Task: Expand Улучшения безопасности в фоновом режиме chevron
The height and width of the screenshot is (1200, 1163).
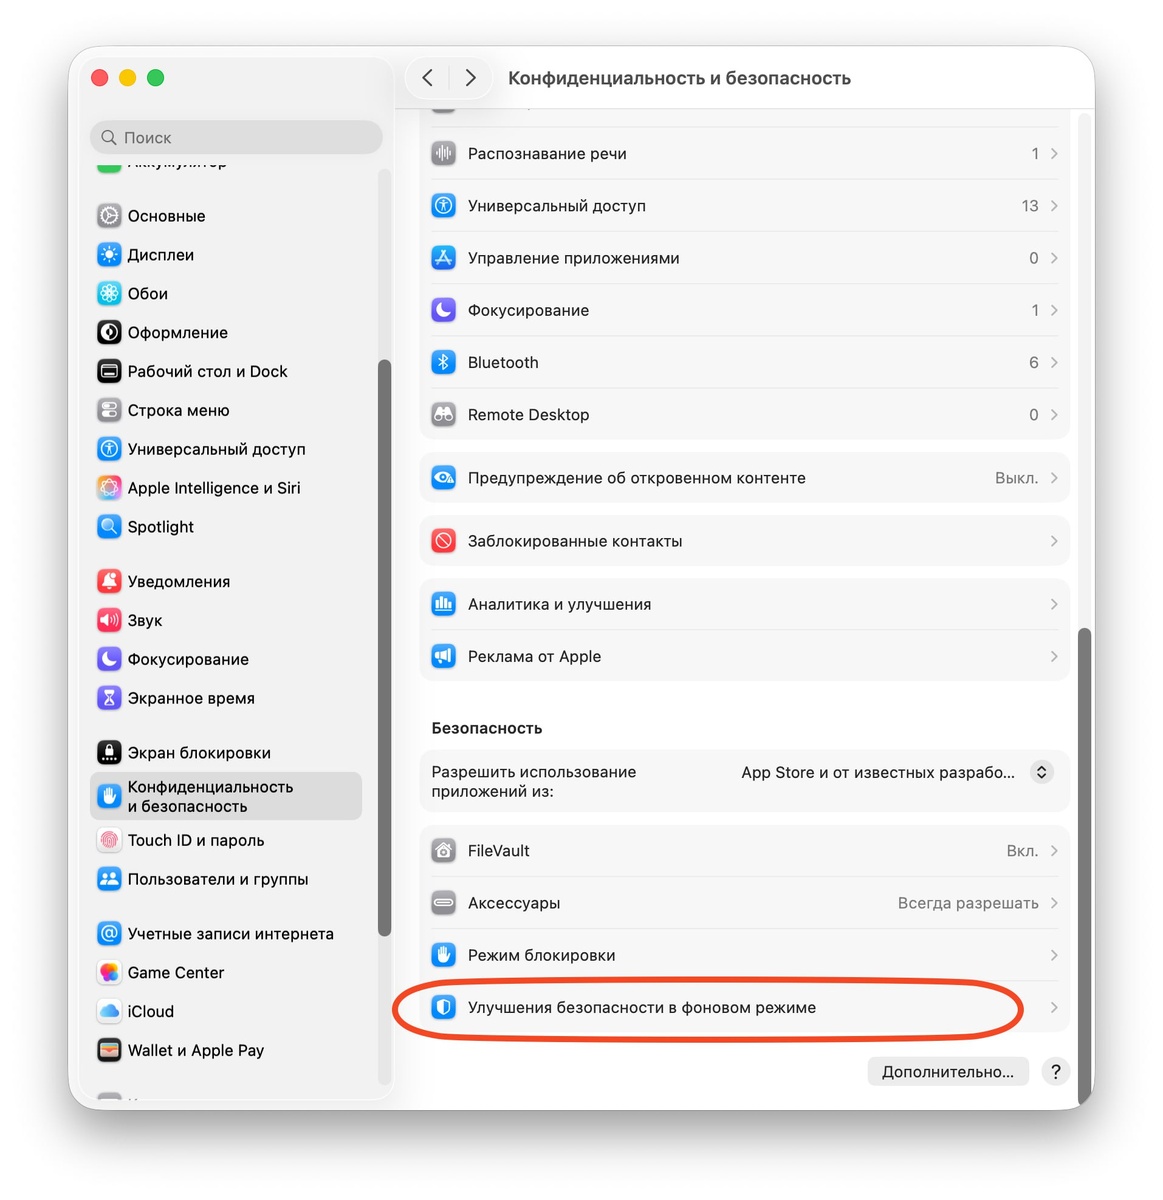Action: pos(1054,1007)
